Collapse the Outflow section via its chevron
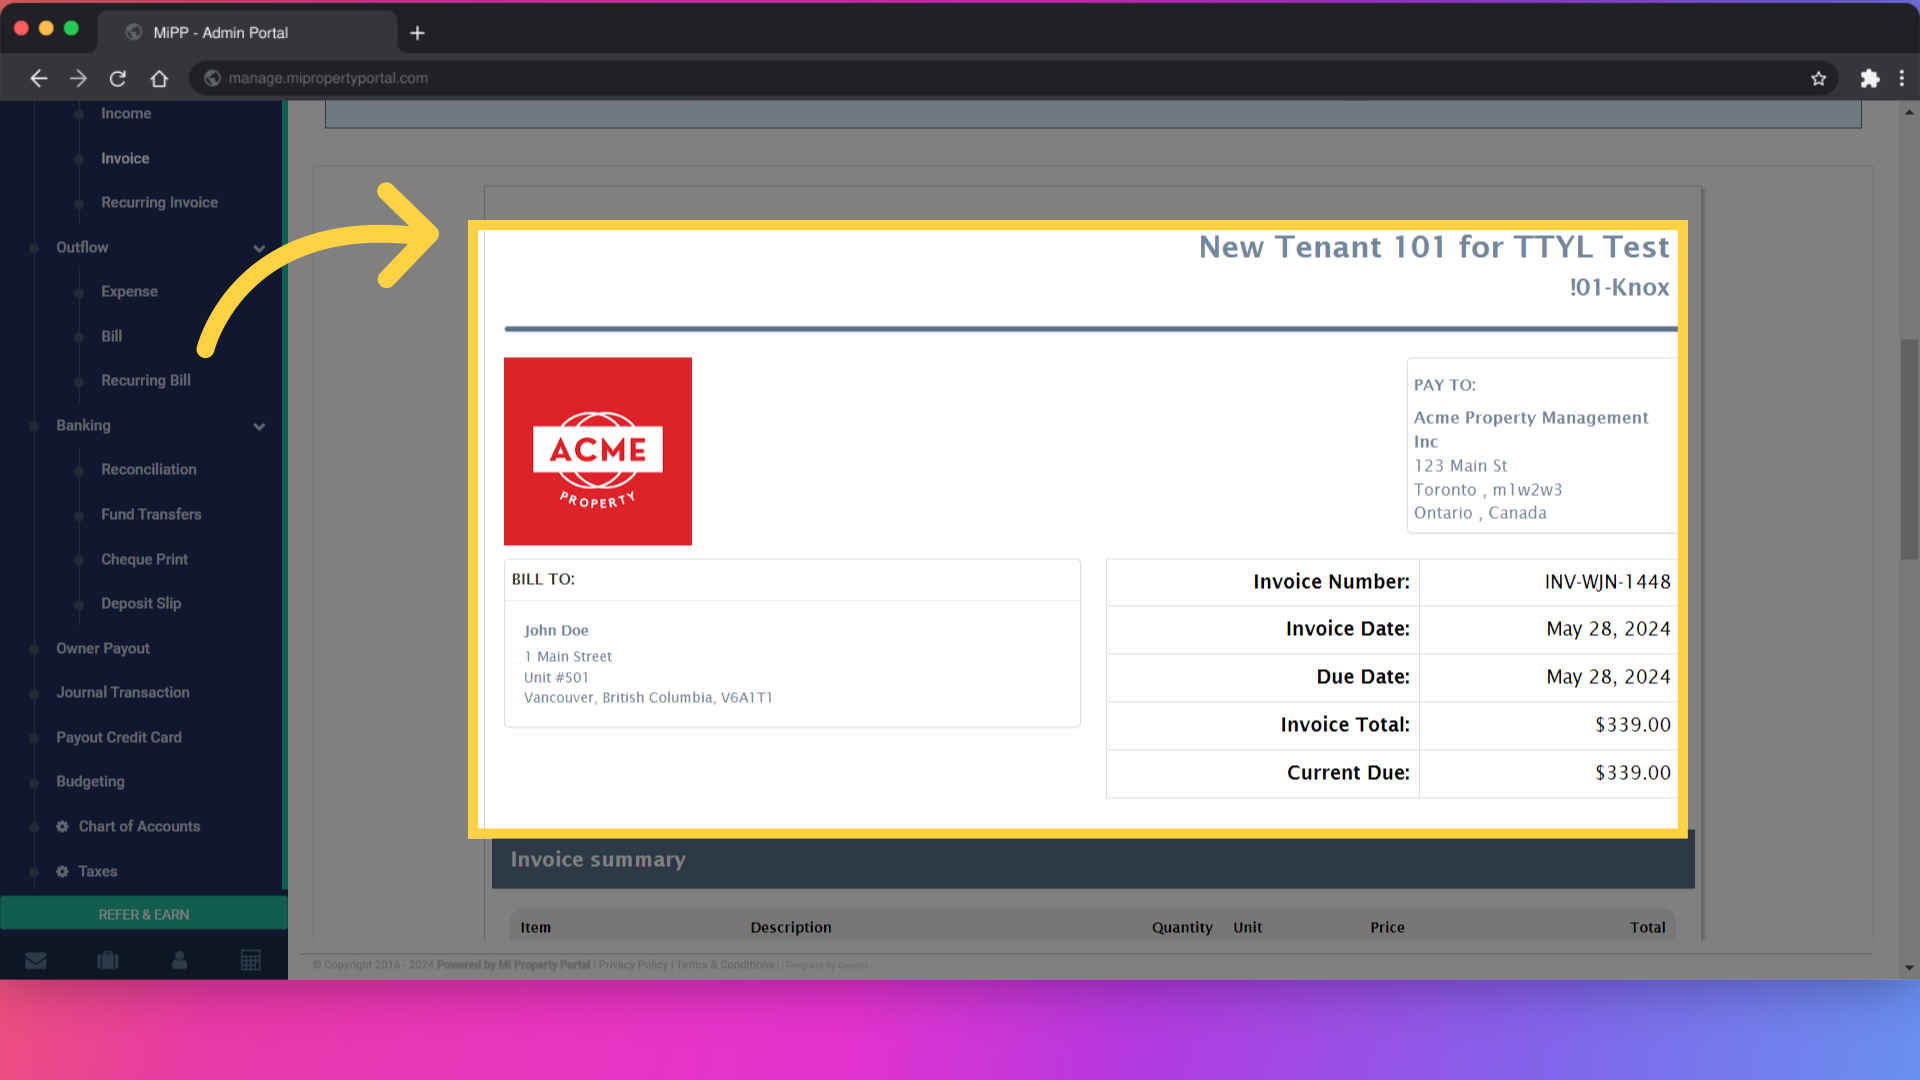This screenshot has height=1080, width=1920. click(x=259, y=248)
